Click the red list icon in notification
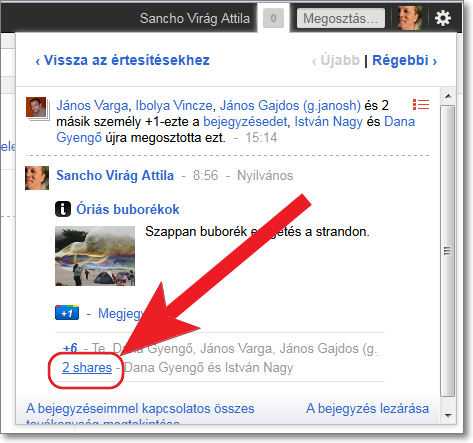Viewport: 473px width, 443px height. pyautogui.click(x=421, y=105)
